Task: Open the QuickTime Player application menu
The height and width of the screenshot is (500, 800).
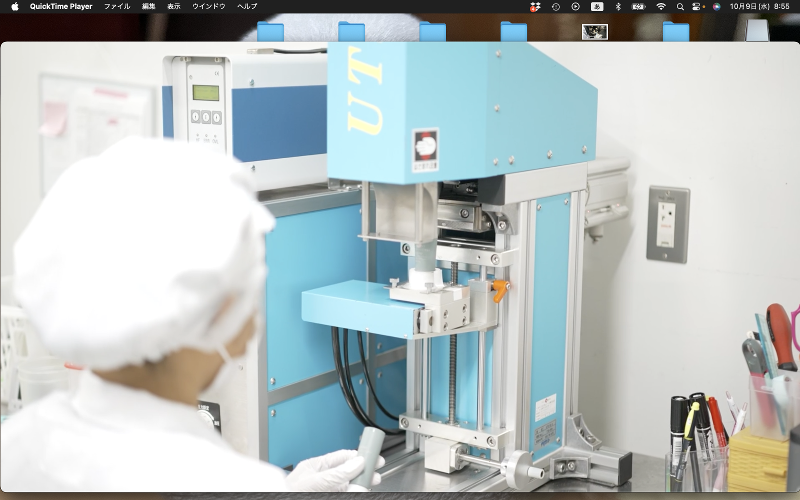Action: [61, 6]
